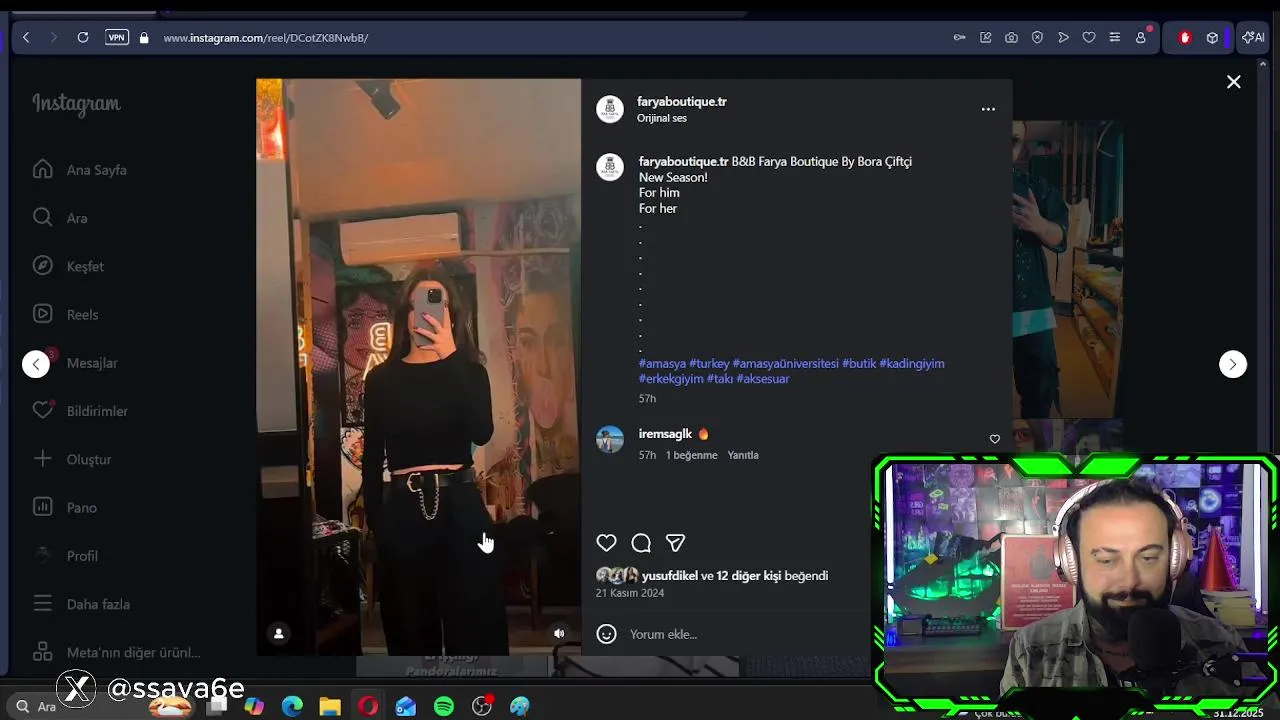Open Spotify from the taskbar

coord(444,706)
